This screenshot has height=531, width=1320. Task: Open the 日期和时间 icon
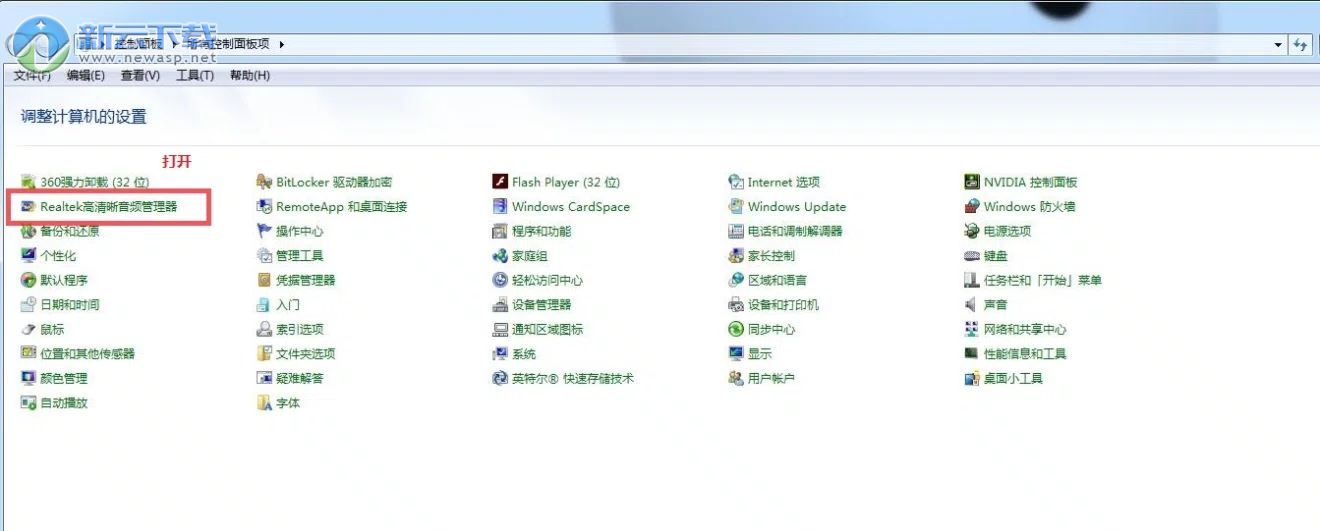(29, 305)
